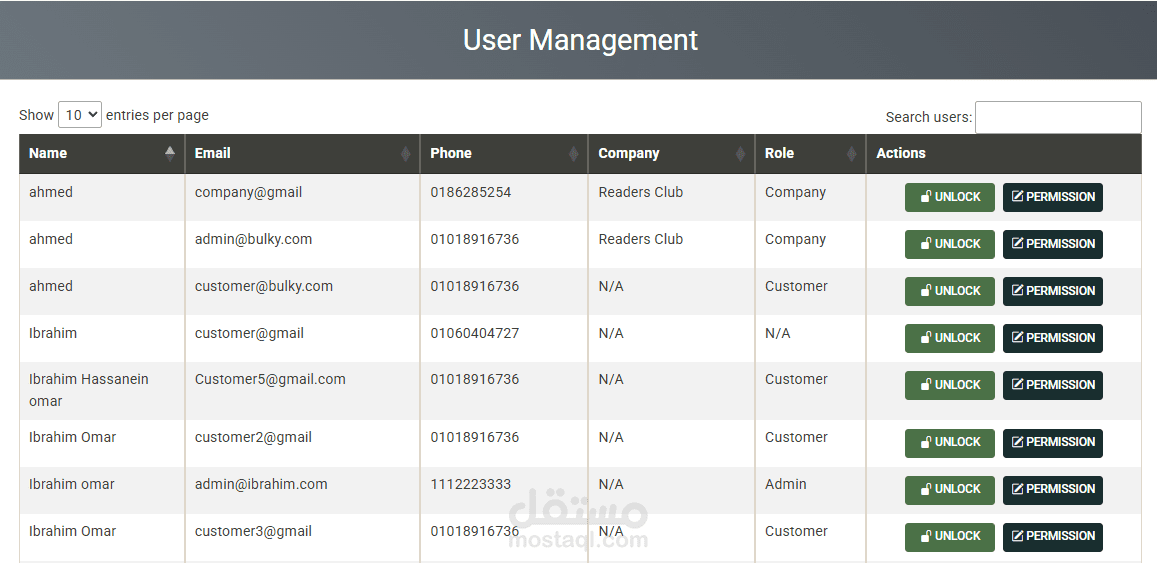
Task: Unlock user Customer5@gmail.com
Action: (950, 385)
